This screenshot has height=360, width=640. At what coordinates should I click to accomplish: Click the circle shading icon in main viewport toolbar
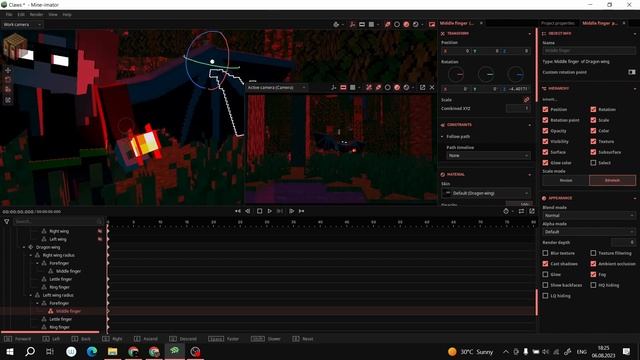(397, 24)
